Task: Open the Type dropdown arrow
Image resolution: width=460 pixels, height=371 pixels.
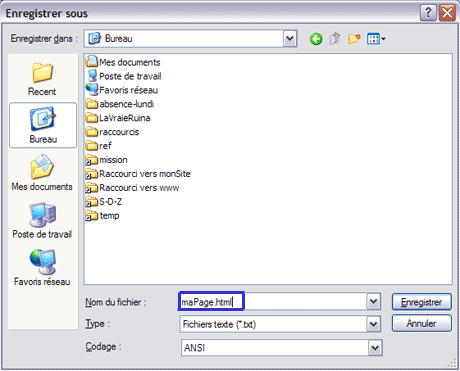Action: 373,324
